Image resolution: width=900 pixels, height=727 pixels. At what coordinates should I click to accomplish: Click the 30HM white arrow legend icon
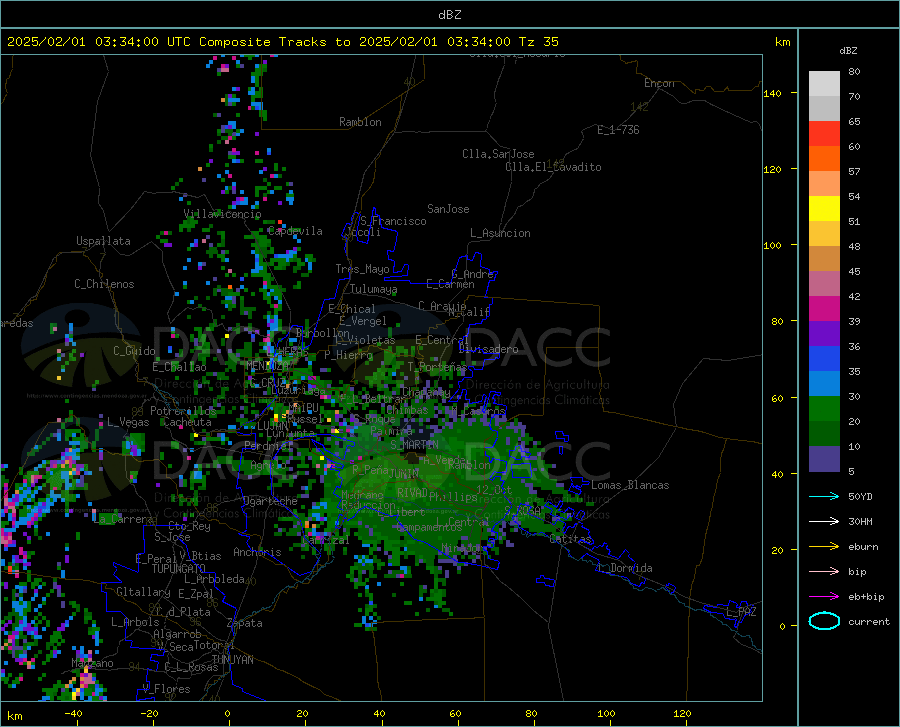click(x=824, y=522)
